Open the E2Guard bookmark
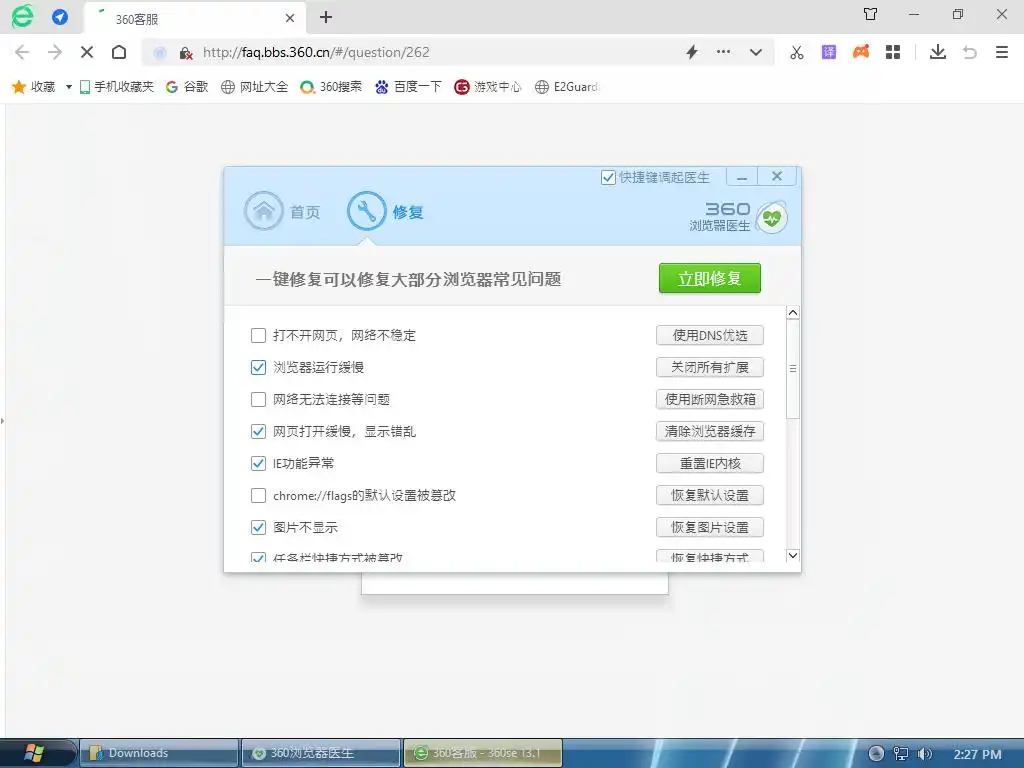The image size is (1024, 768). pyautogui.click(x=567, y=87)
